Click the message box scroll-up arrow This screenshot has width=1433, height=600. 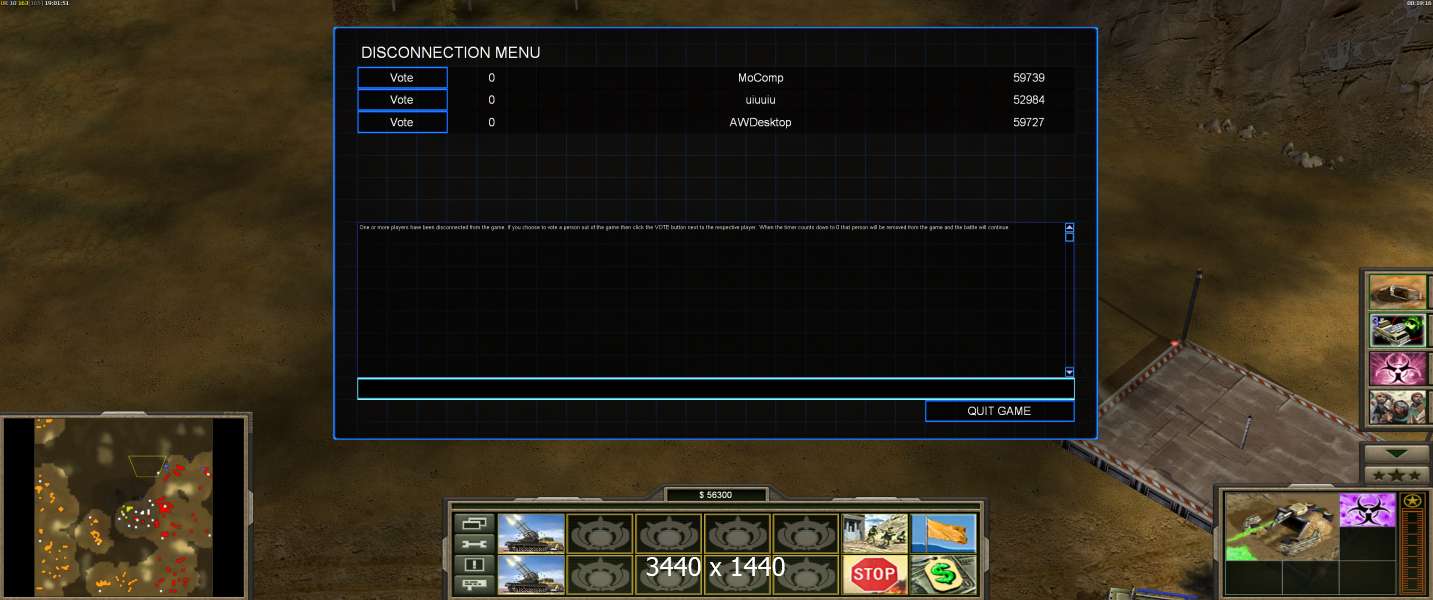pyautogui.click(x=1069, y=227)
